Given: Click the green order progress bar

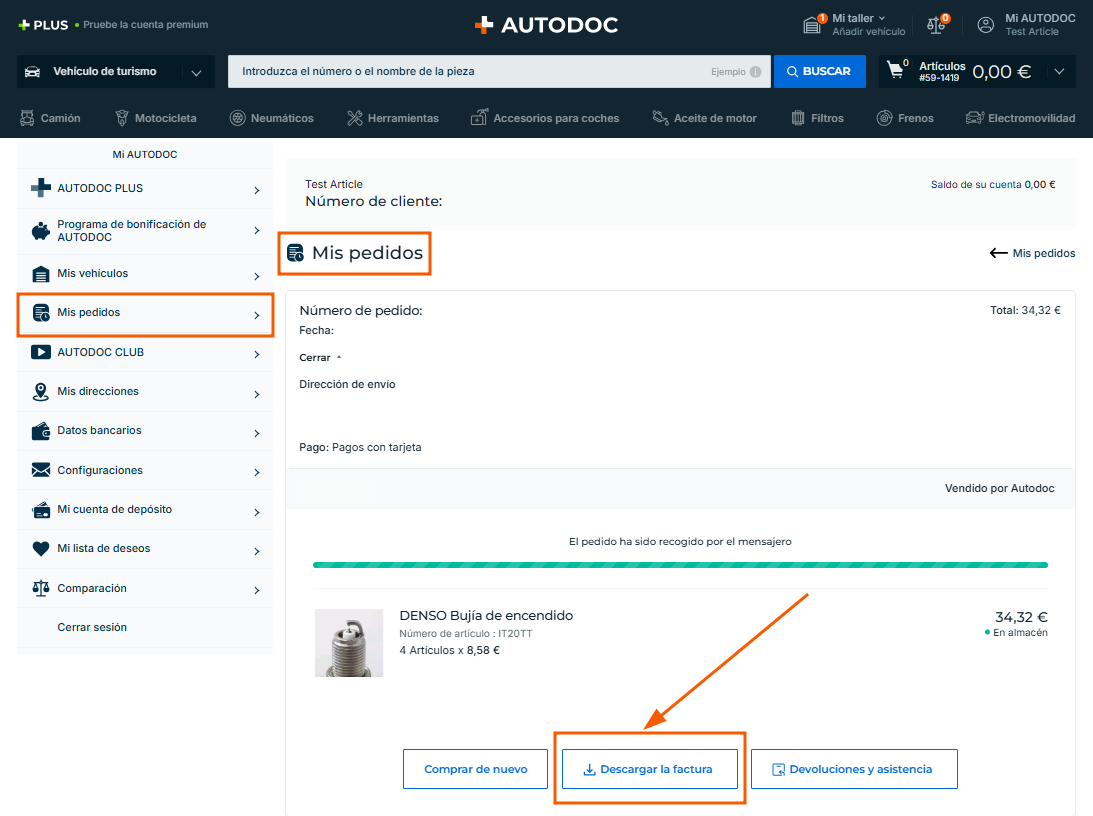Looking at the screenshot, I should click(680, 565).
